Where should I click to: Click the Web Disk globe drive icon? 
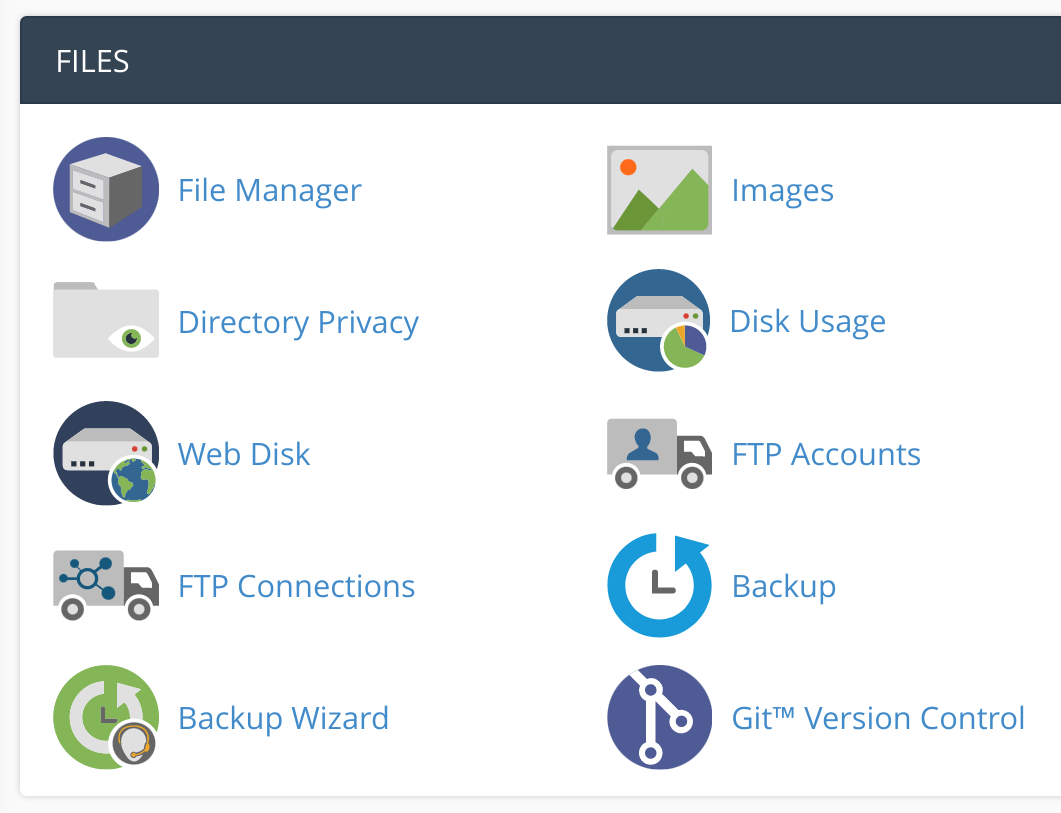[x=105, y=453]
